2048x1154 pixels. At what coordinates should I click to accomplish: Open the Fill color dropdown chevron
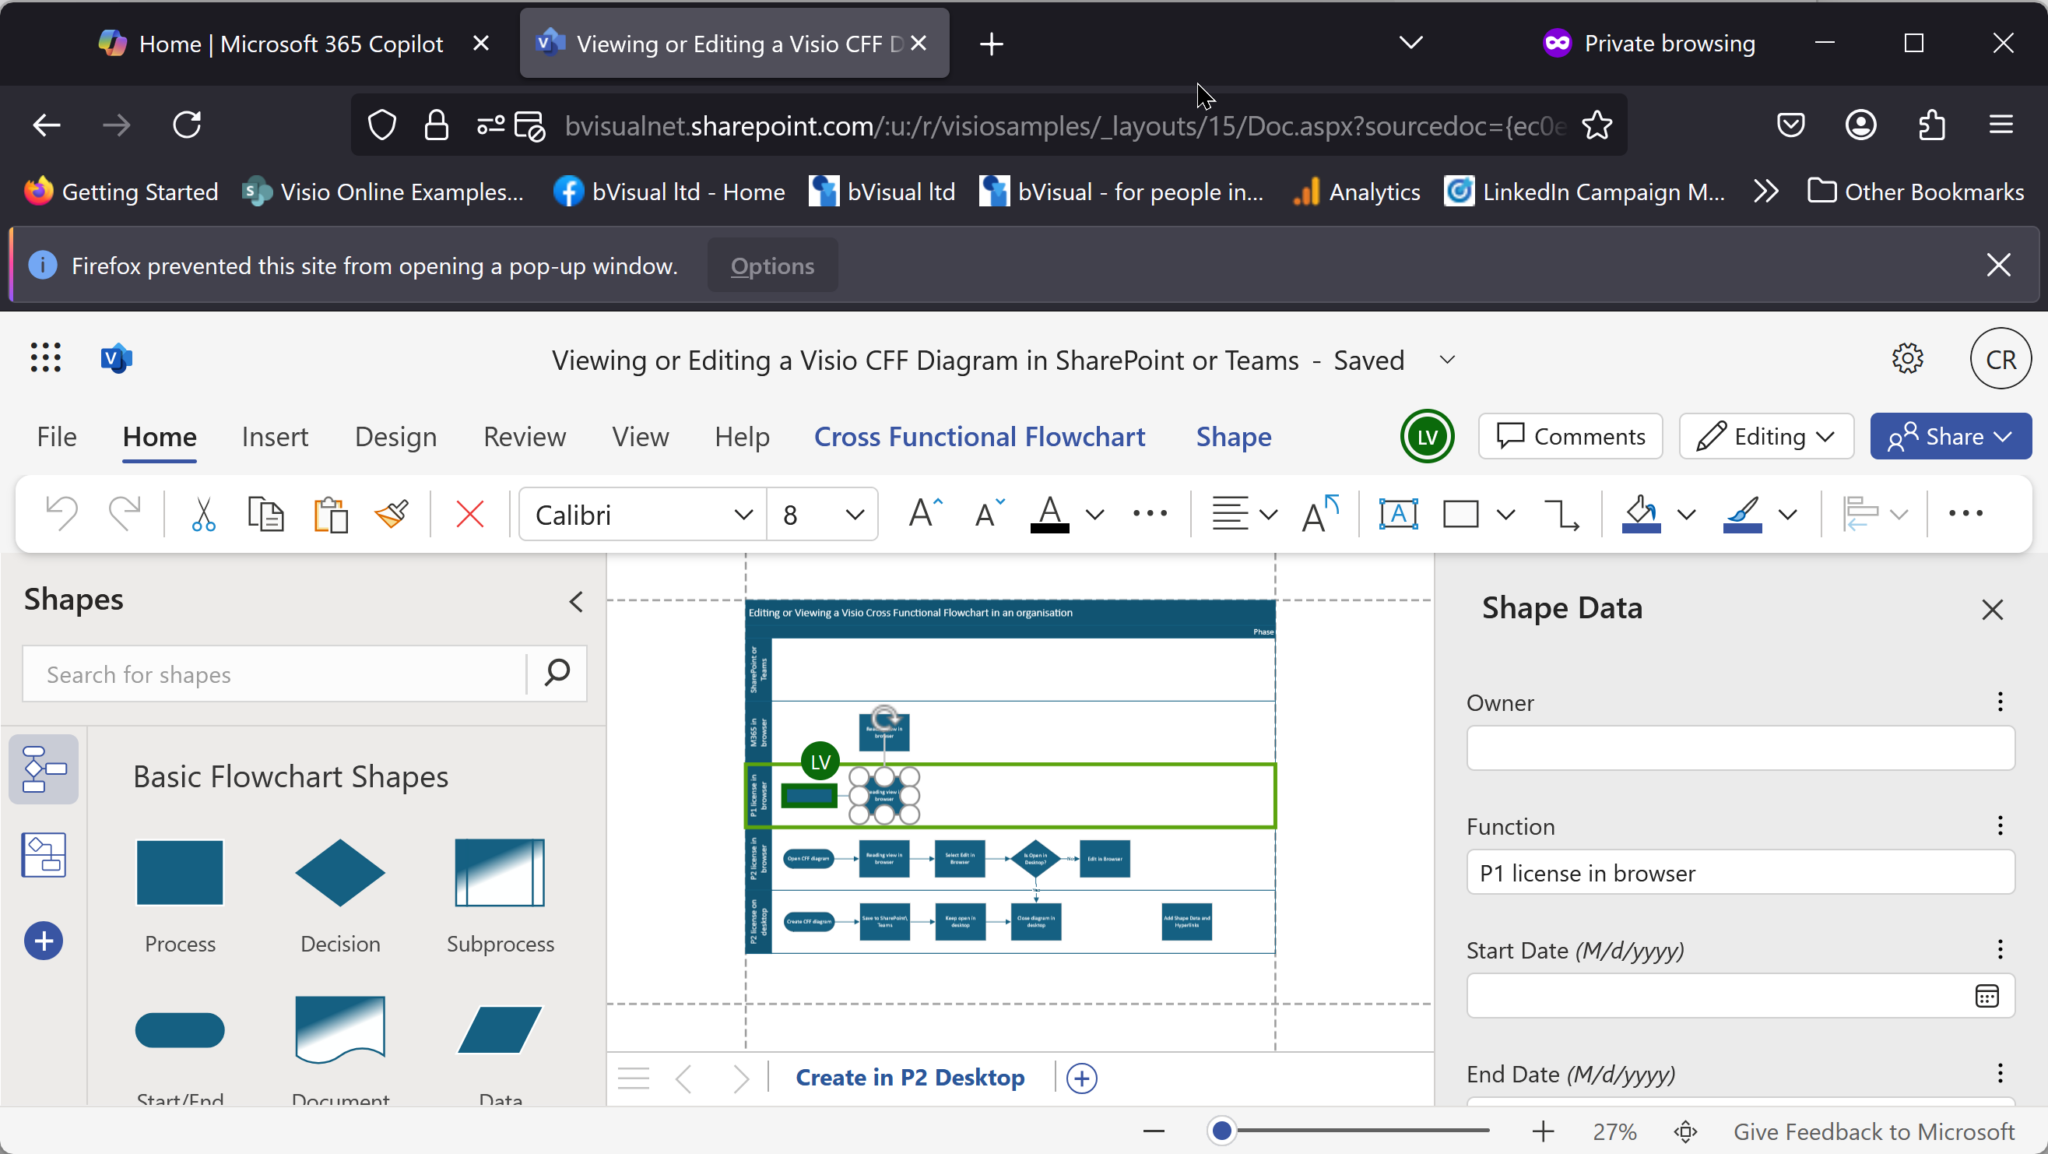1685,515
